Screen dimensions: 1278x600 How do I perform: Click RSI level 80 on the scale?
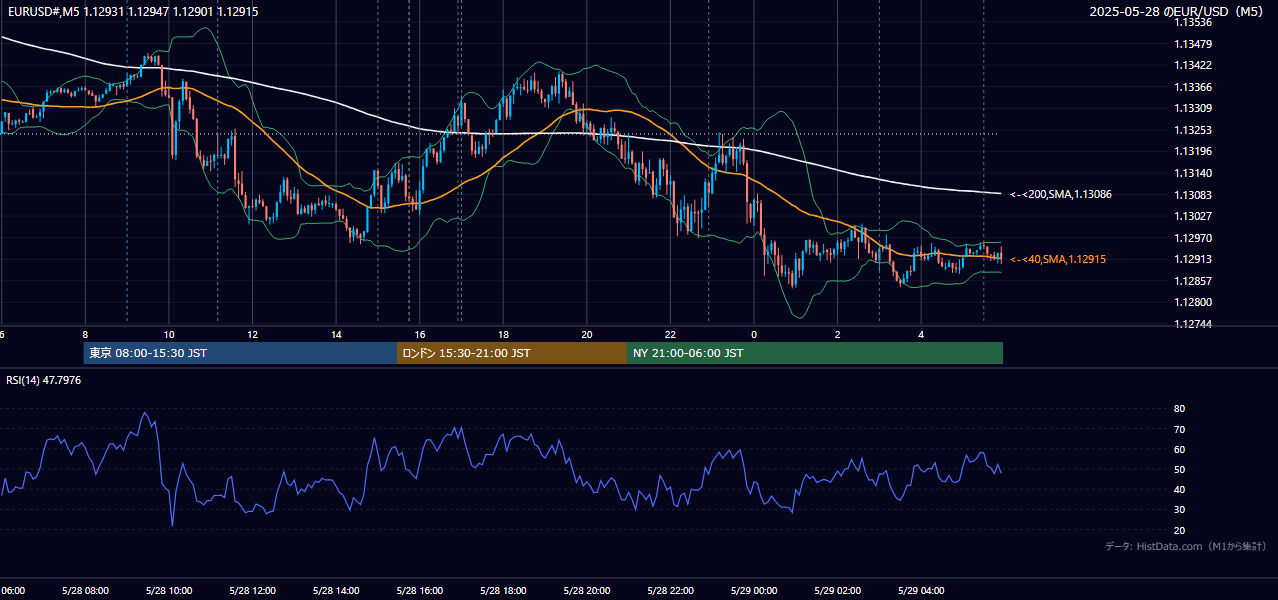1179,409
